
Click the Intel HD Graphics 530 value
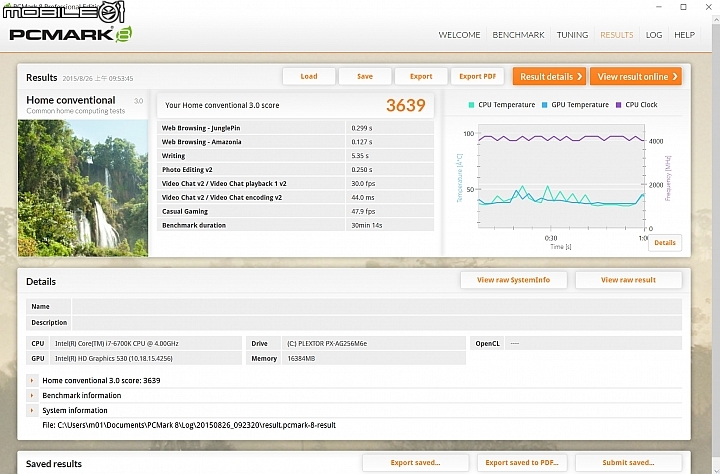click(113, 359)
